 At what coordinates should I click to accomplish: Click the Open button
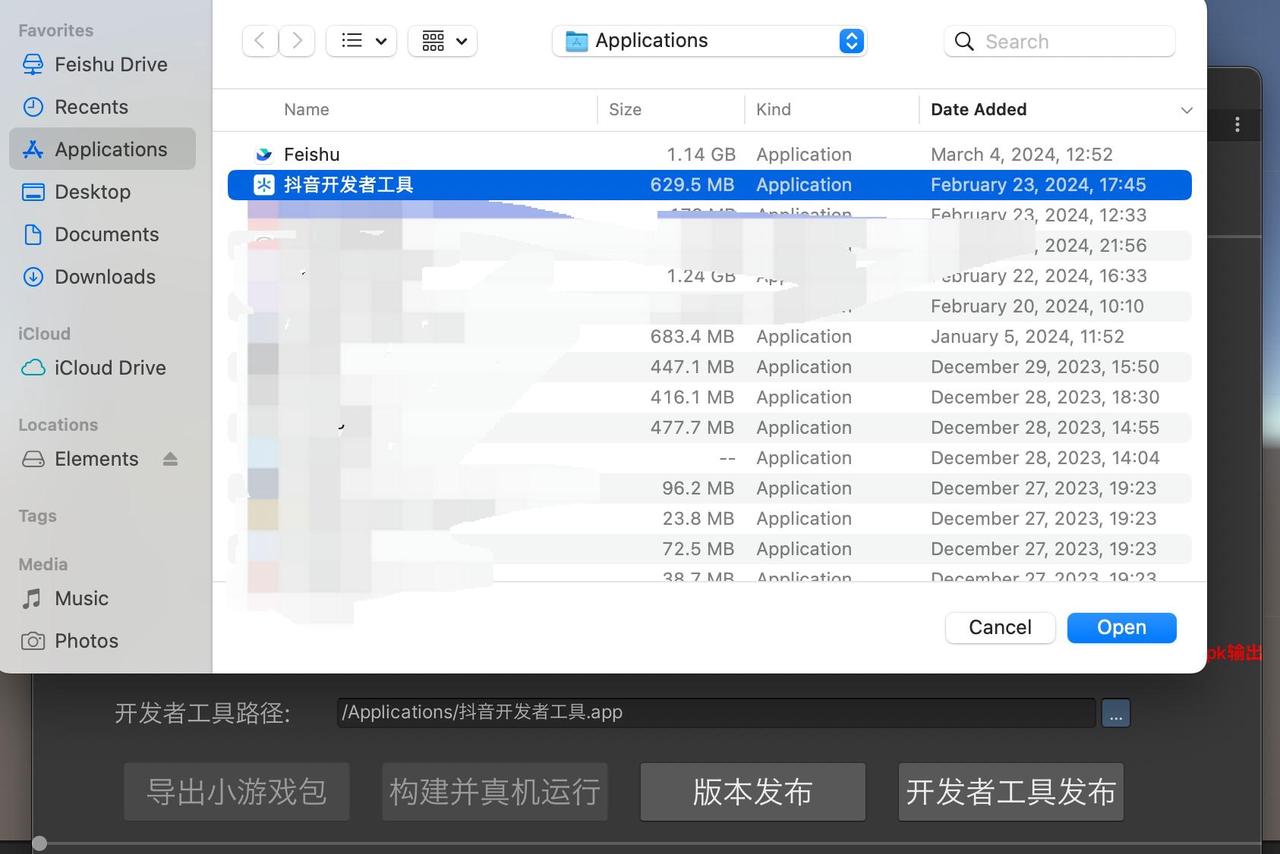[x=1122, y=627]
